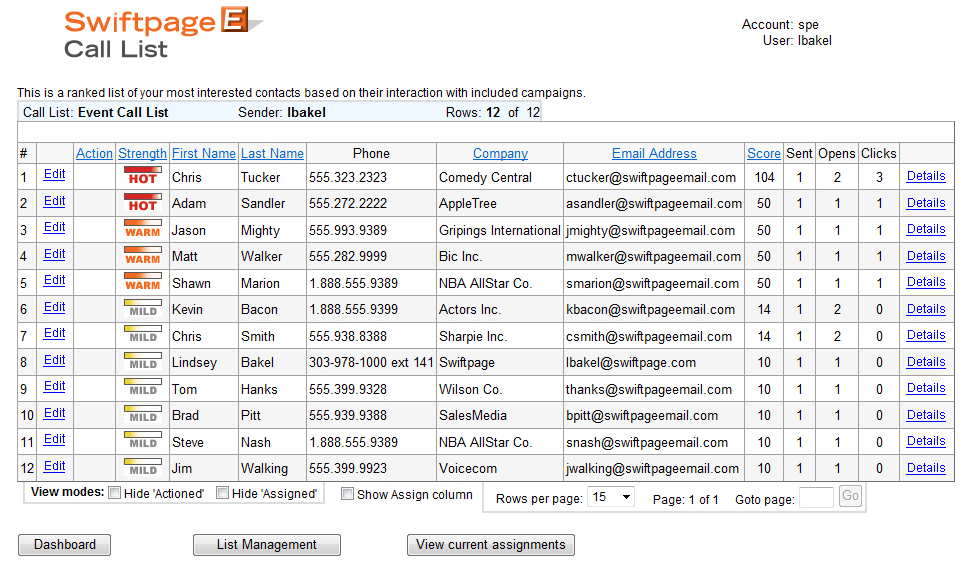This screenshot has height=573, width=970.
Task: View Details for Tom Hanks
Action: (x=925, y=388)
